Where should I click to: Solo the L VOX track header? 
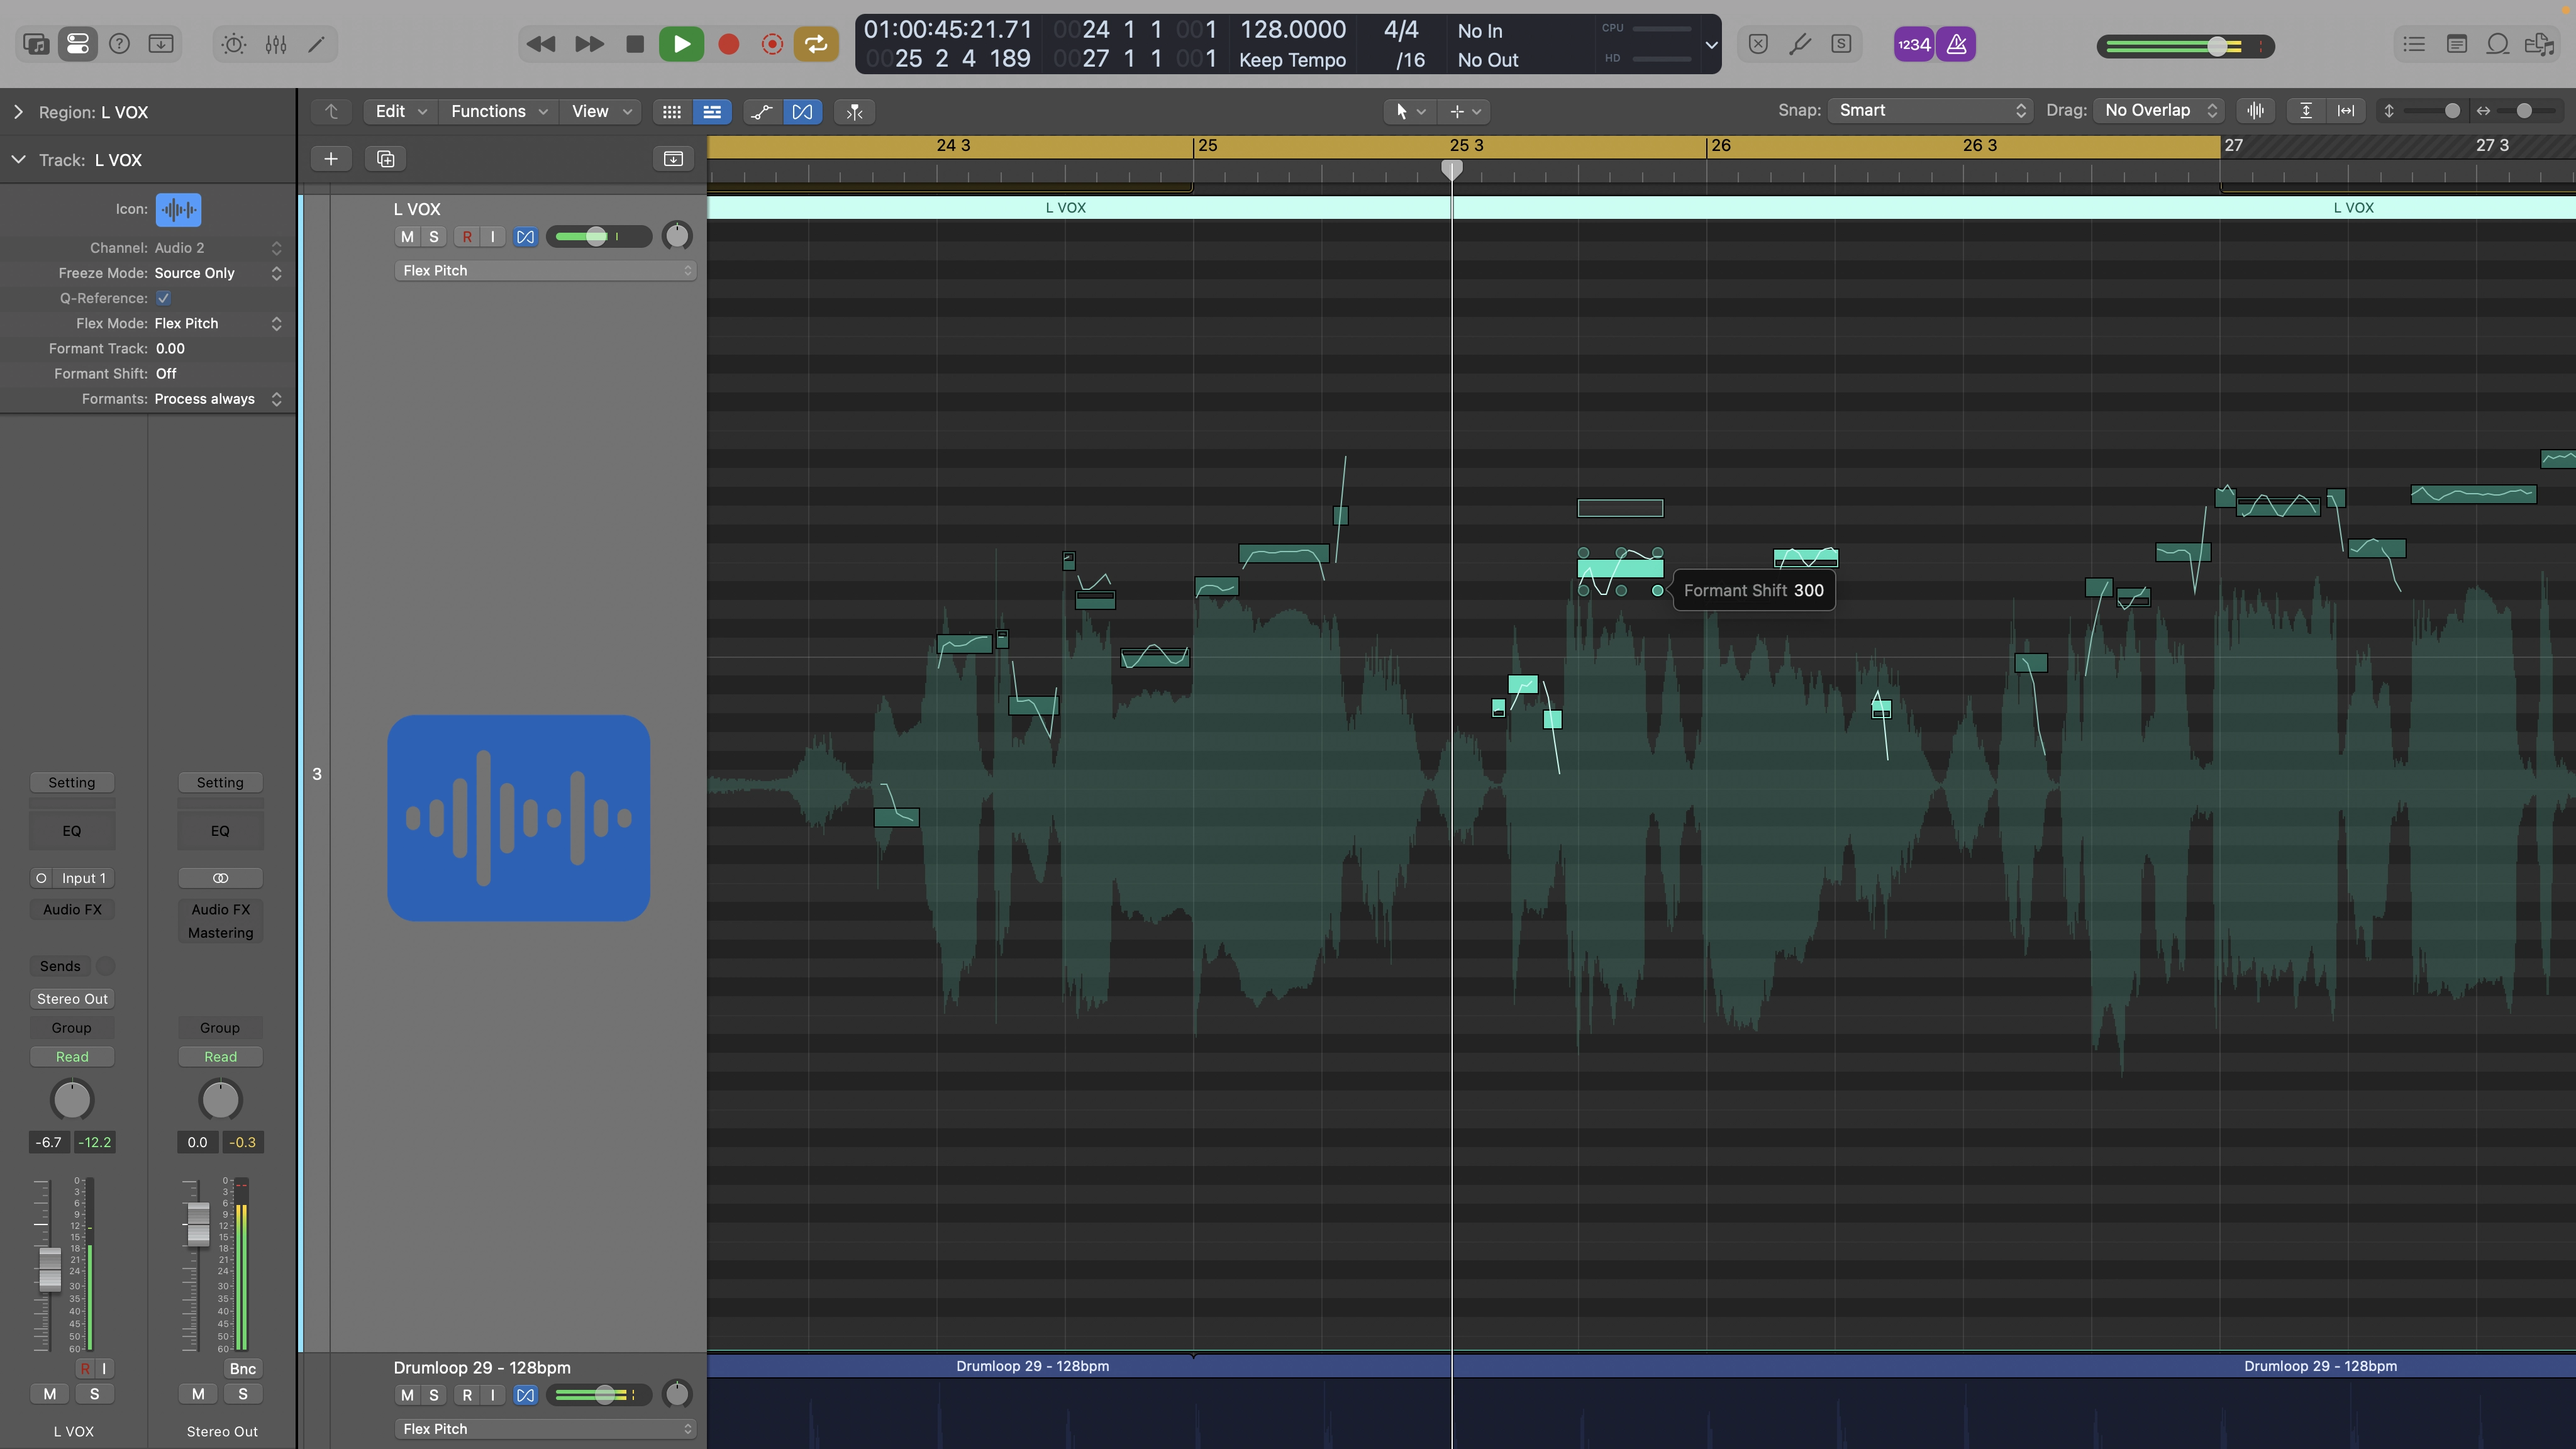434,237
